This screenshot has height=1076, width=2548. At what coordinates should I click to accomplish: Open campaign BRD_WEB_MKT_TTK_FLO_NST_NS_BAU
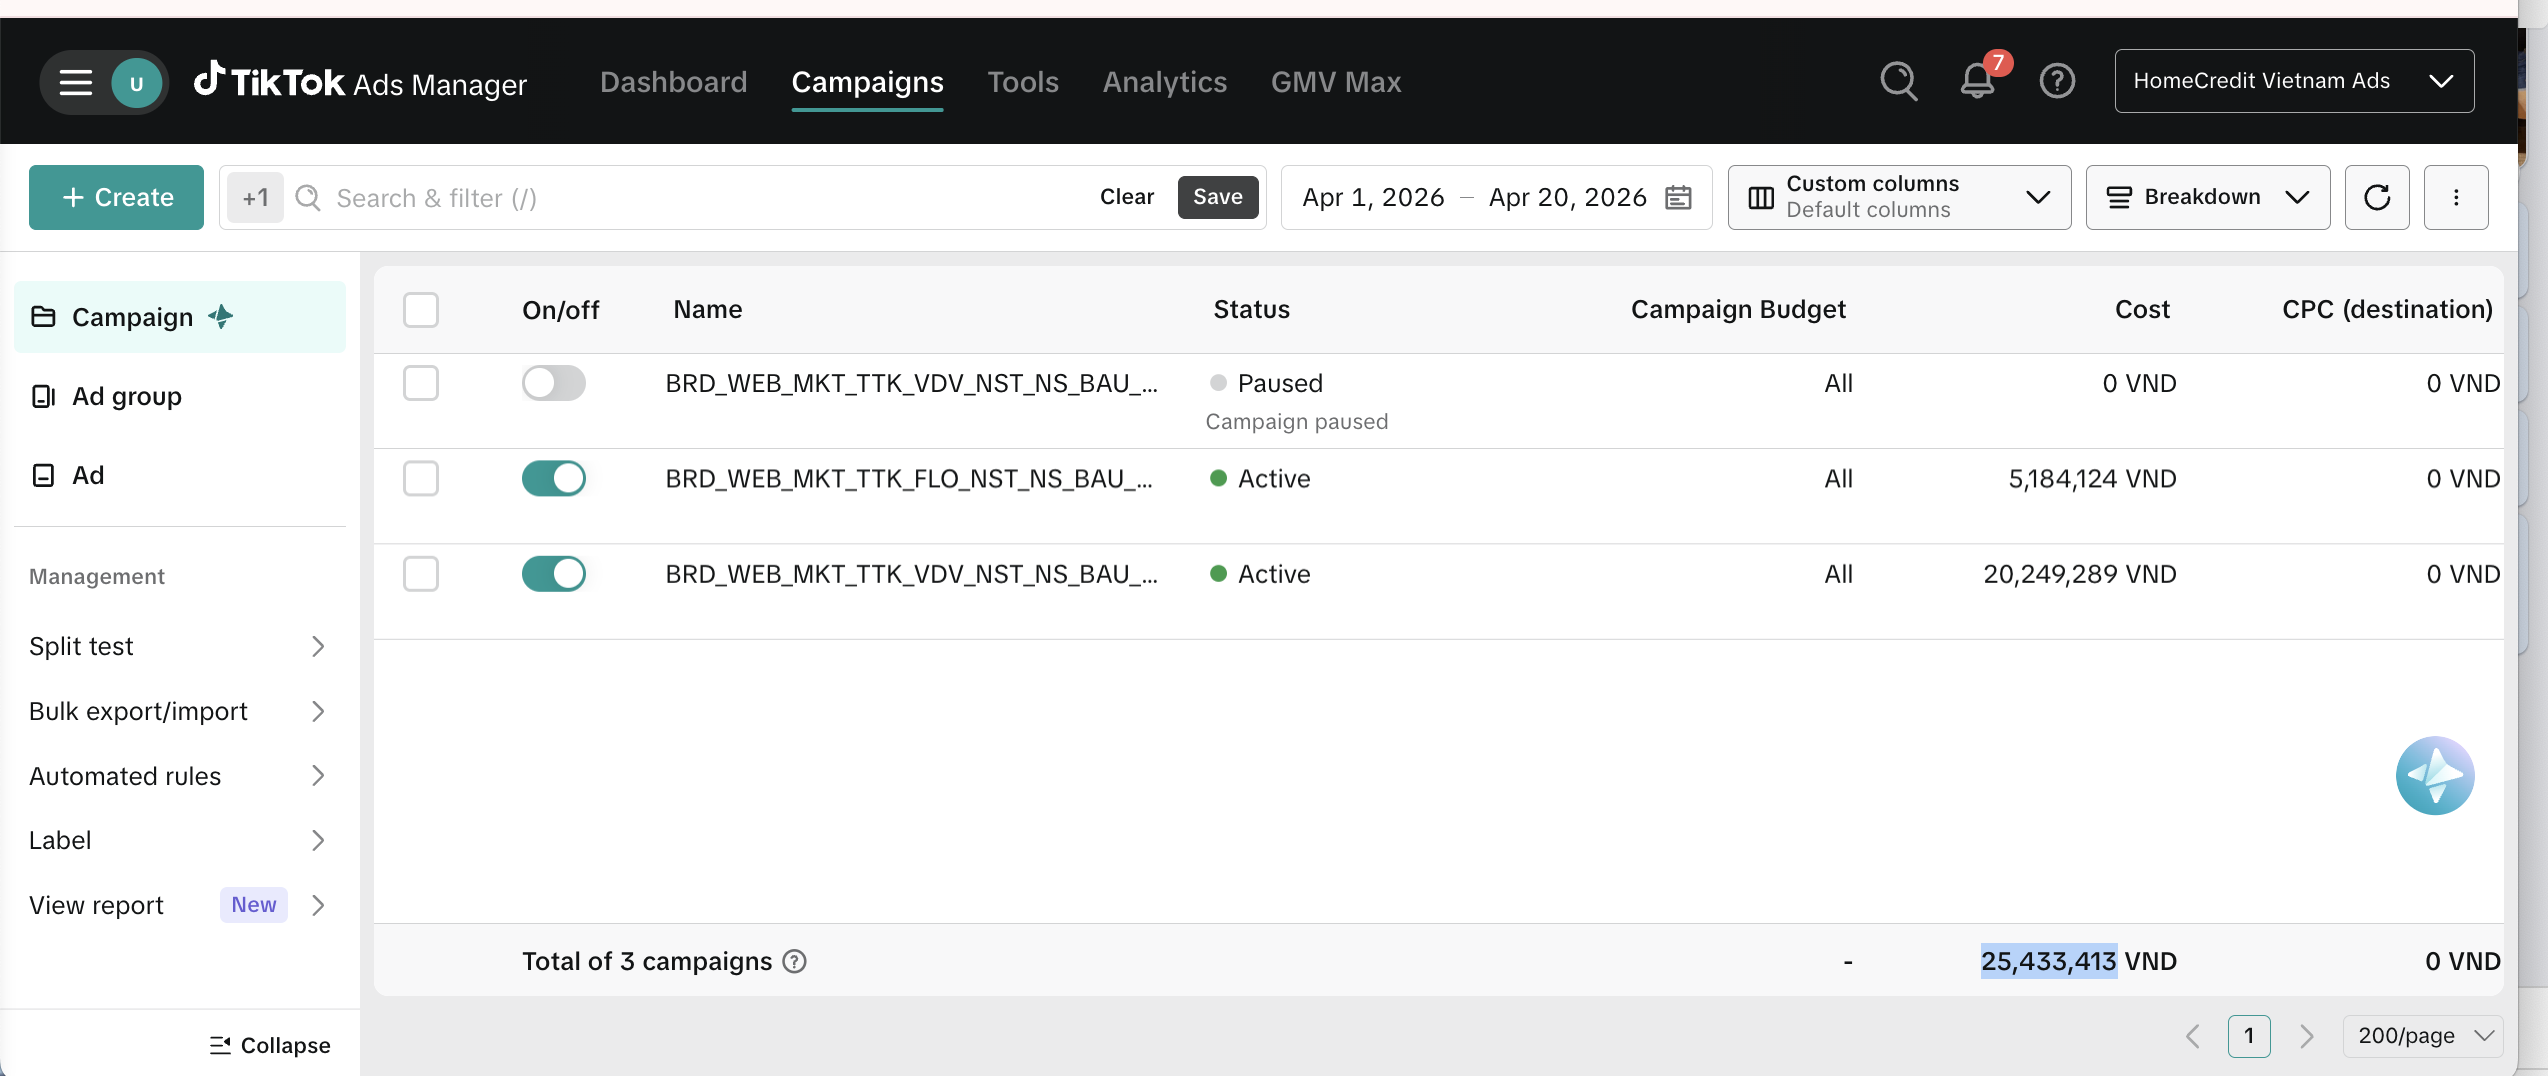(x=909, y=479)
